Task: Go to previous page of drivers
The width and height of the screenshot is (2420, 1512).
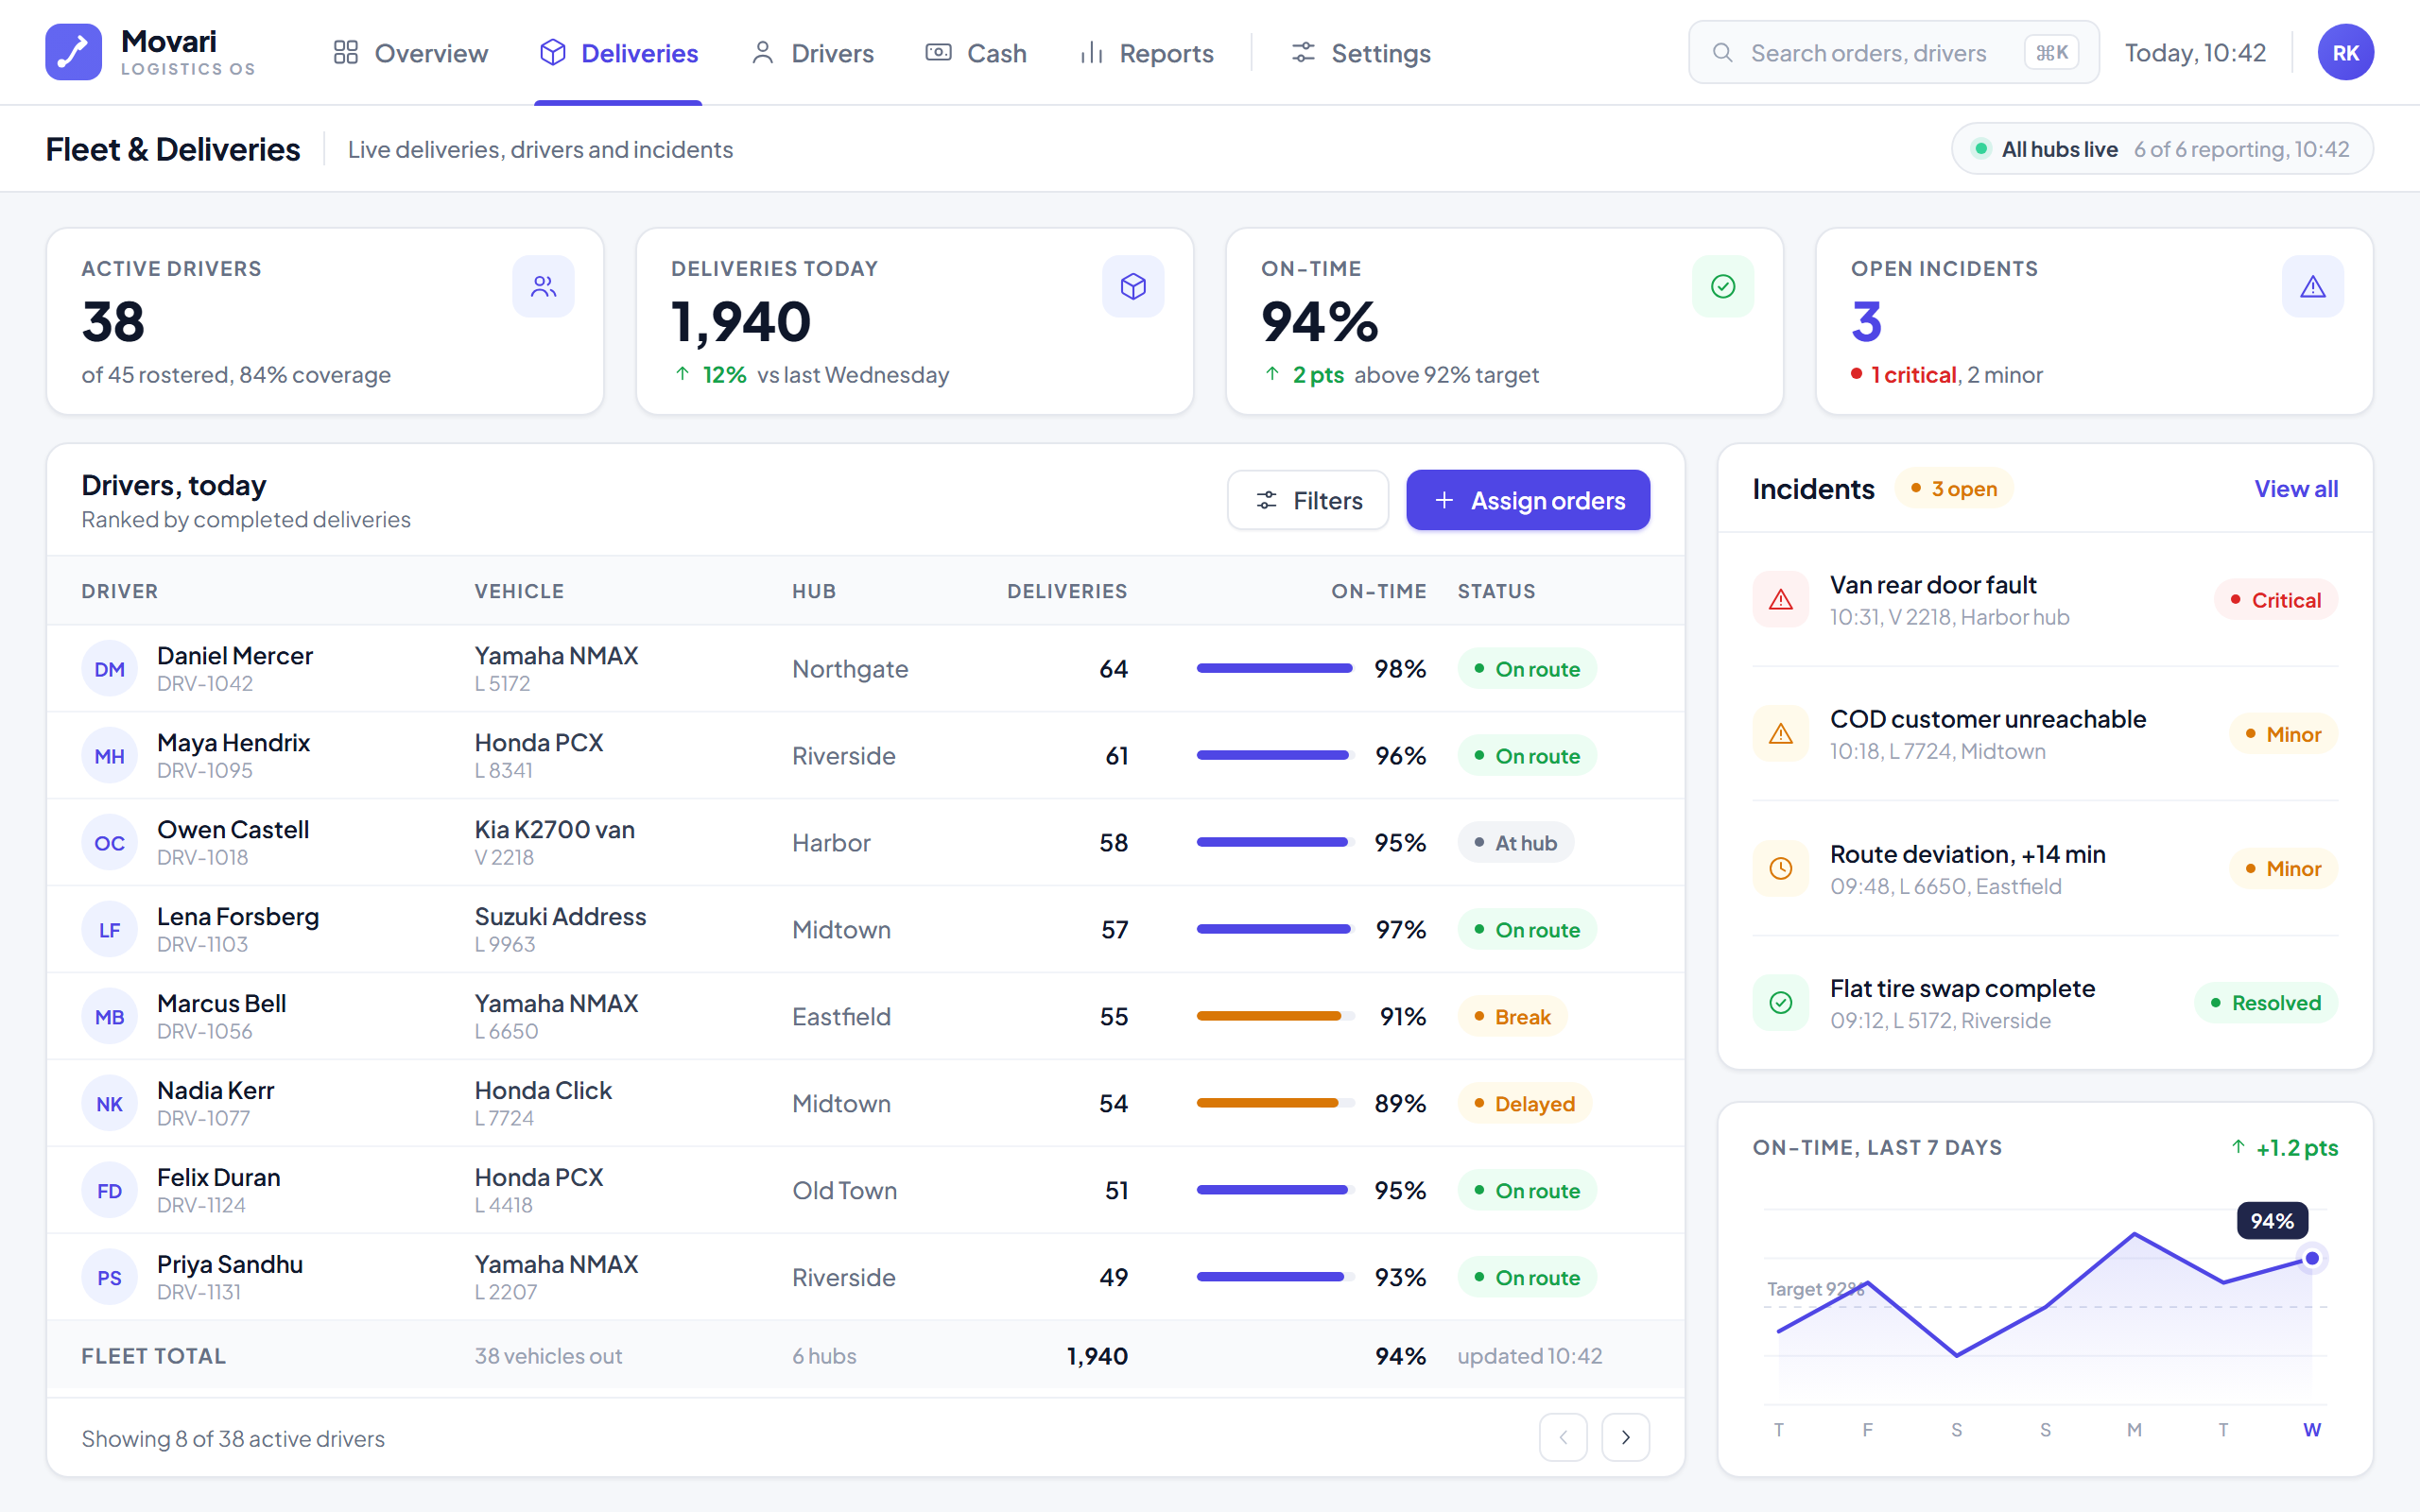Action: click(1564, 1437)
